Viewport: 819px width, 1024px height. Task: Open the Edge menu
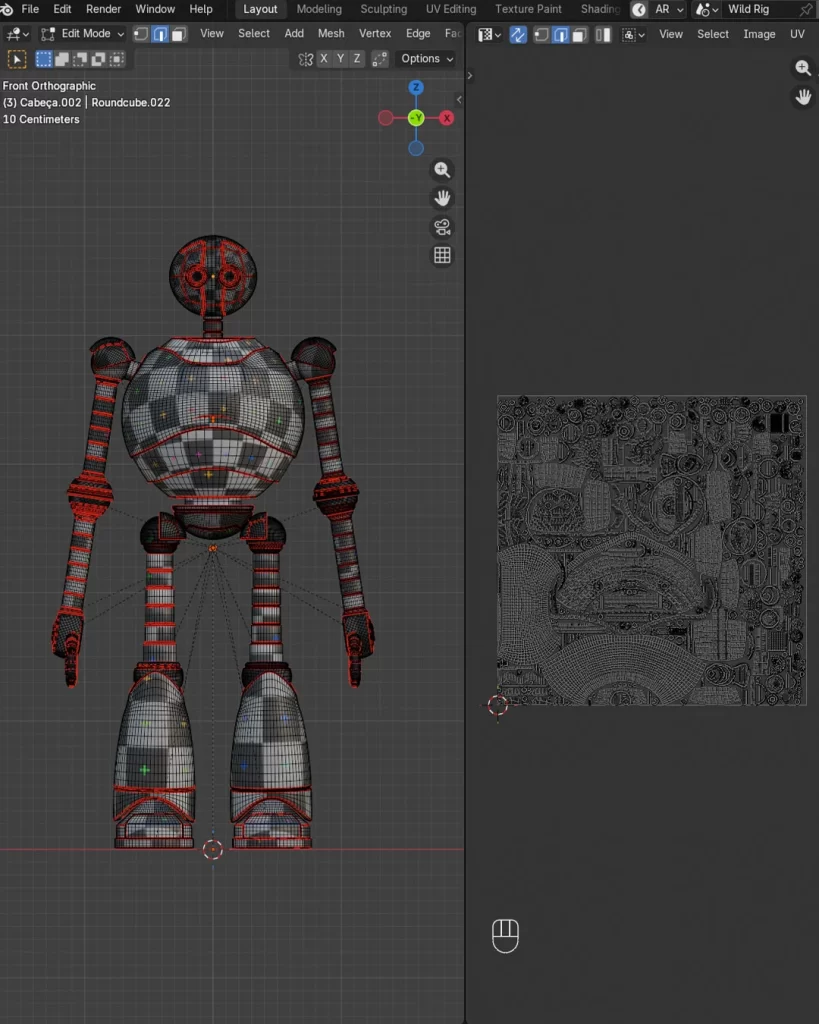(418, 33)
